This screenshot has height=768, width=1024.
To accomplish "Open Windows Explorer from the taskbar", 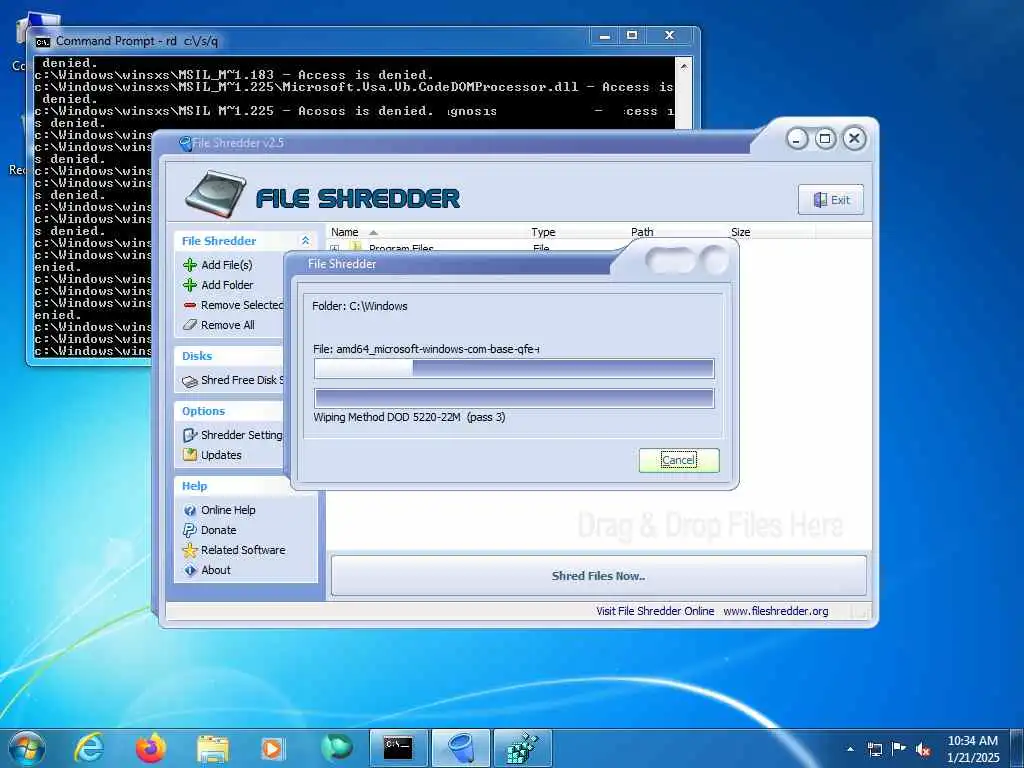I will tap(213, 749).
